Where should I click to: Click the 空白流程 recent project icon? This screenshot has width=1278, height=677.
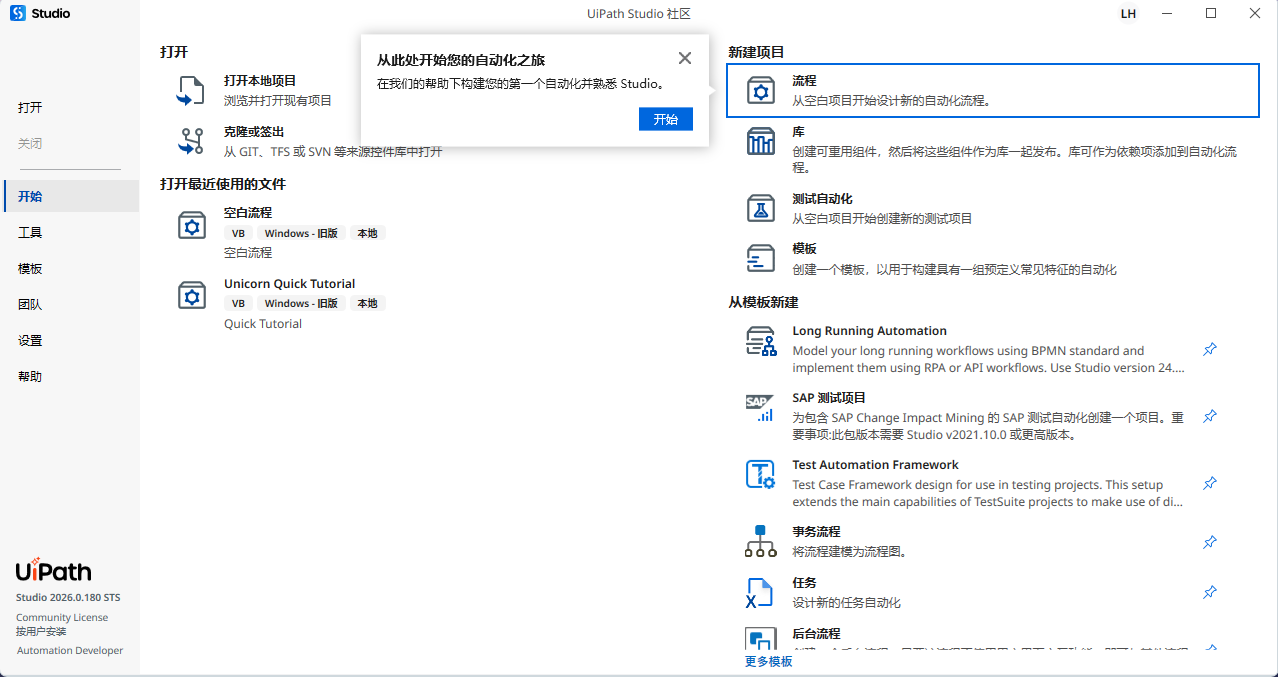[191, 225]
